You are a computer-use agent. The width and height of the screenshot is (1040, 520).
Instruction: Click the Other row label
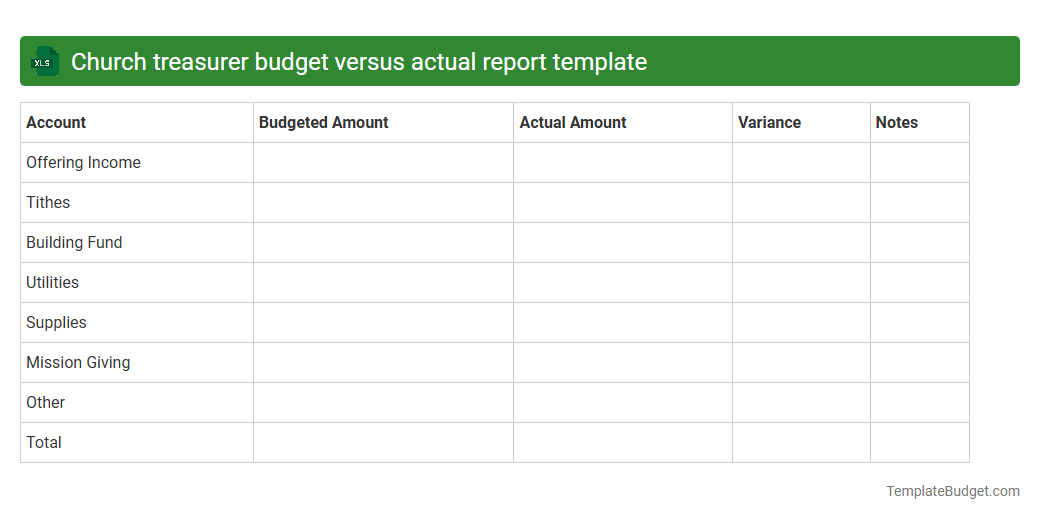coord(45,403)
